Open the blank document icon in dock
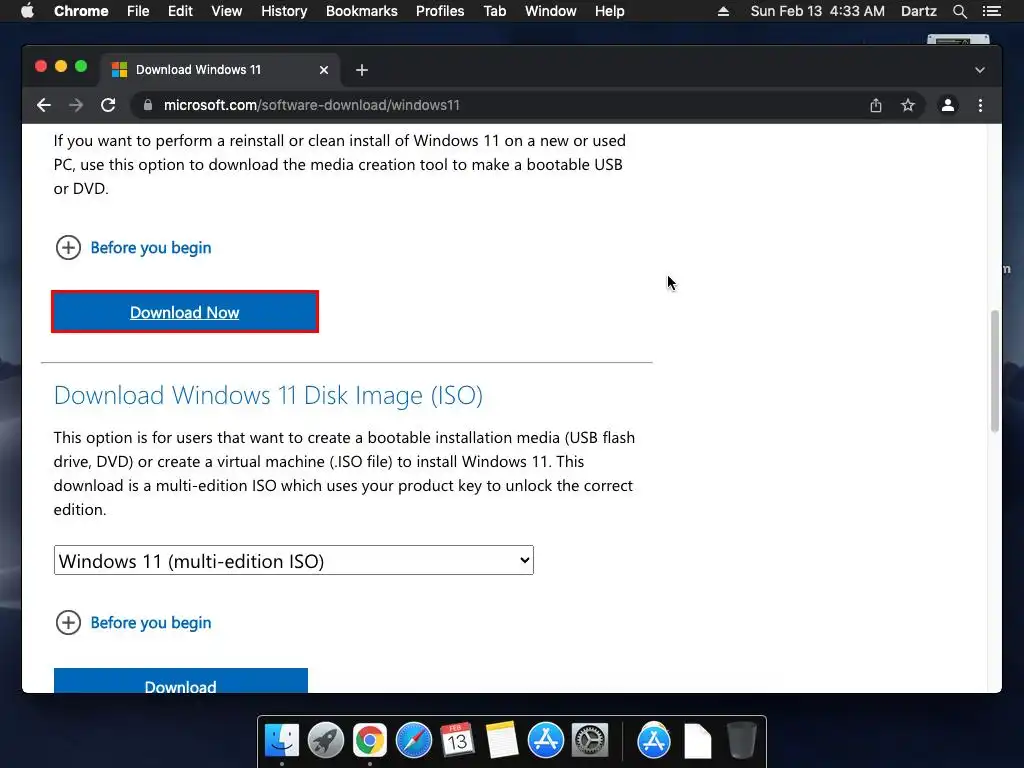The height and width of the screenshot is (768, 1024). (x=697, y=741)
